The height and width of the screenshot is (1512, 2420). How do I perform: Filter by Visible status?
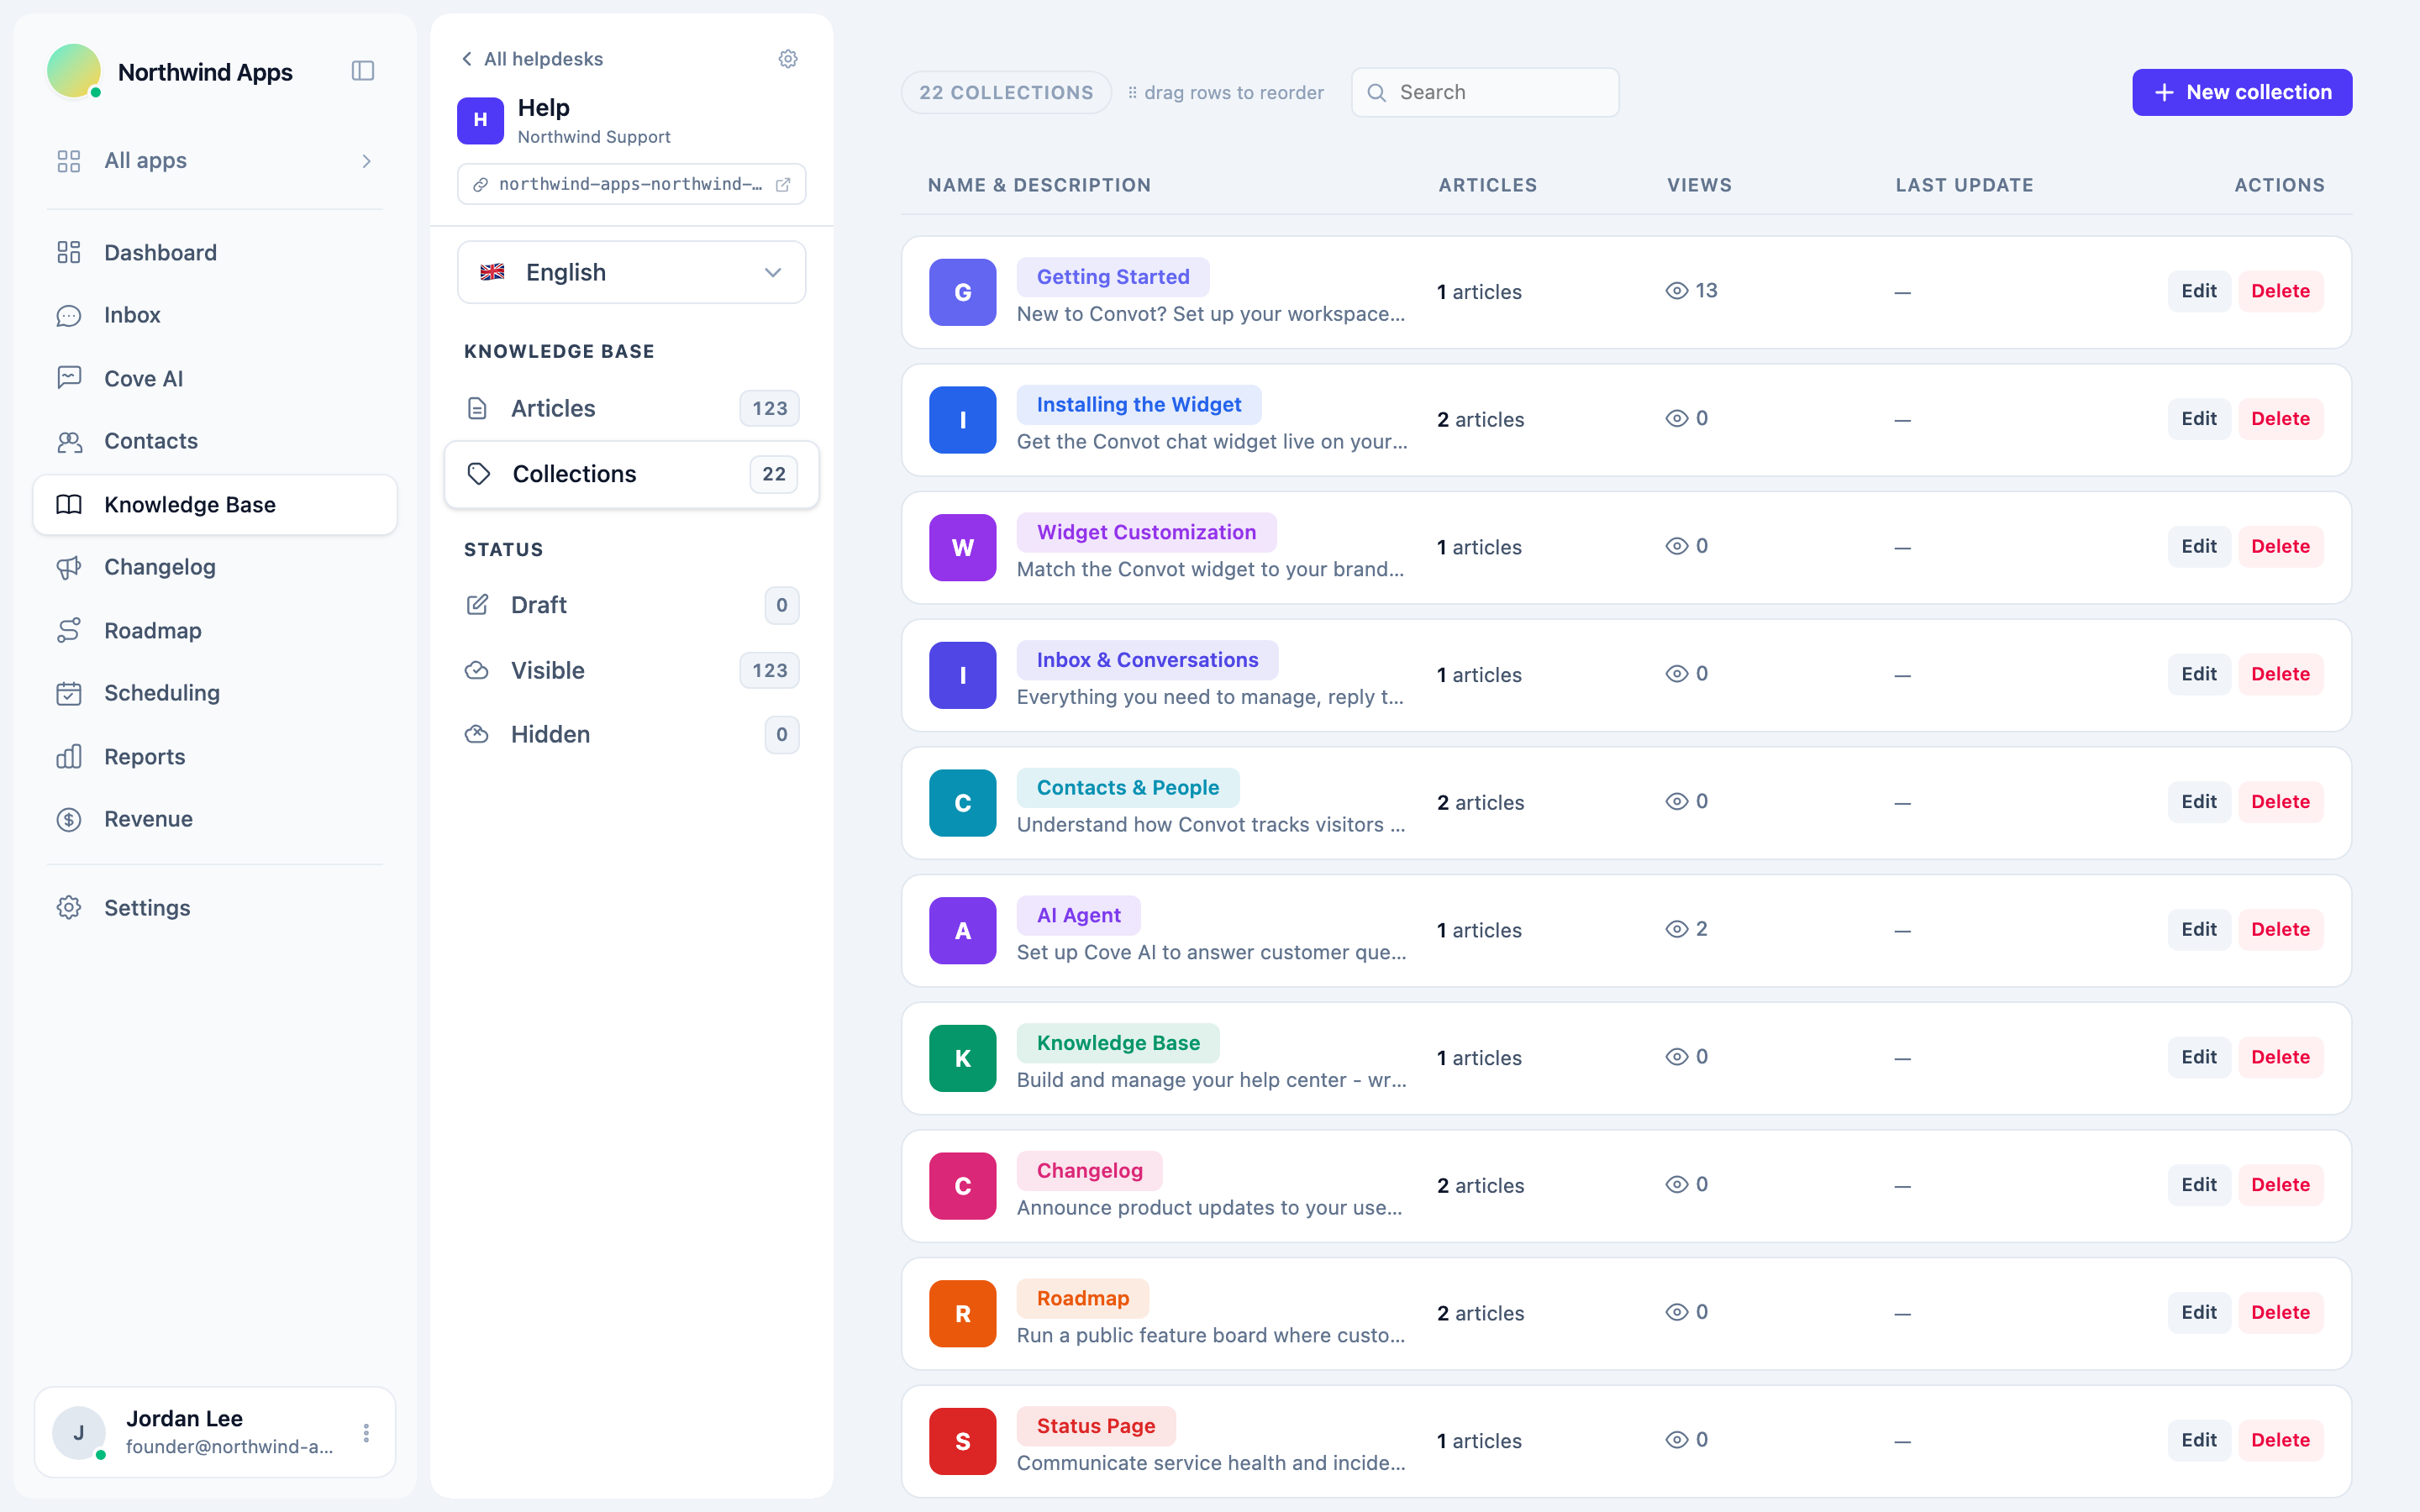pos(632,670)
